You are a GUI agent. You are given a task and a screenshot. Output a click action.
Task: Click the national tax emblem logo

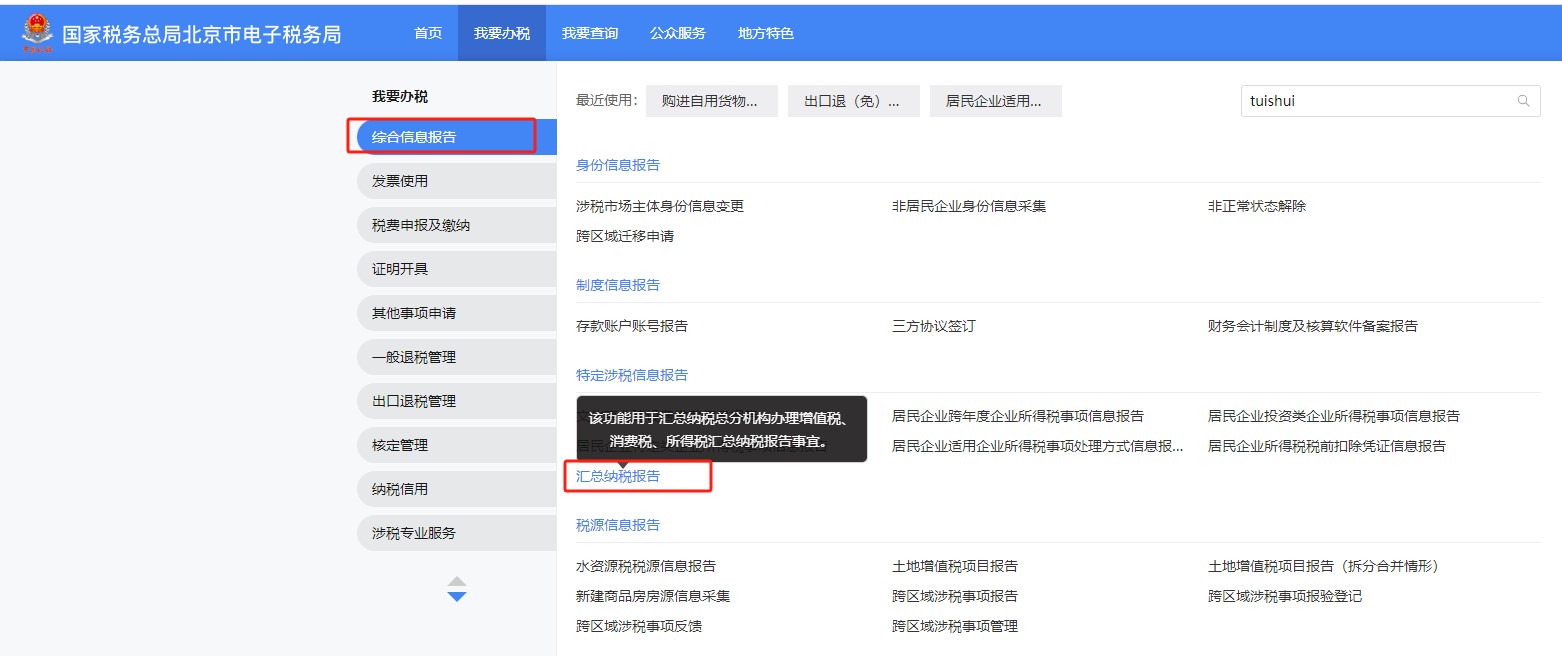click(37, 33)
